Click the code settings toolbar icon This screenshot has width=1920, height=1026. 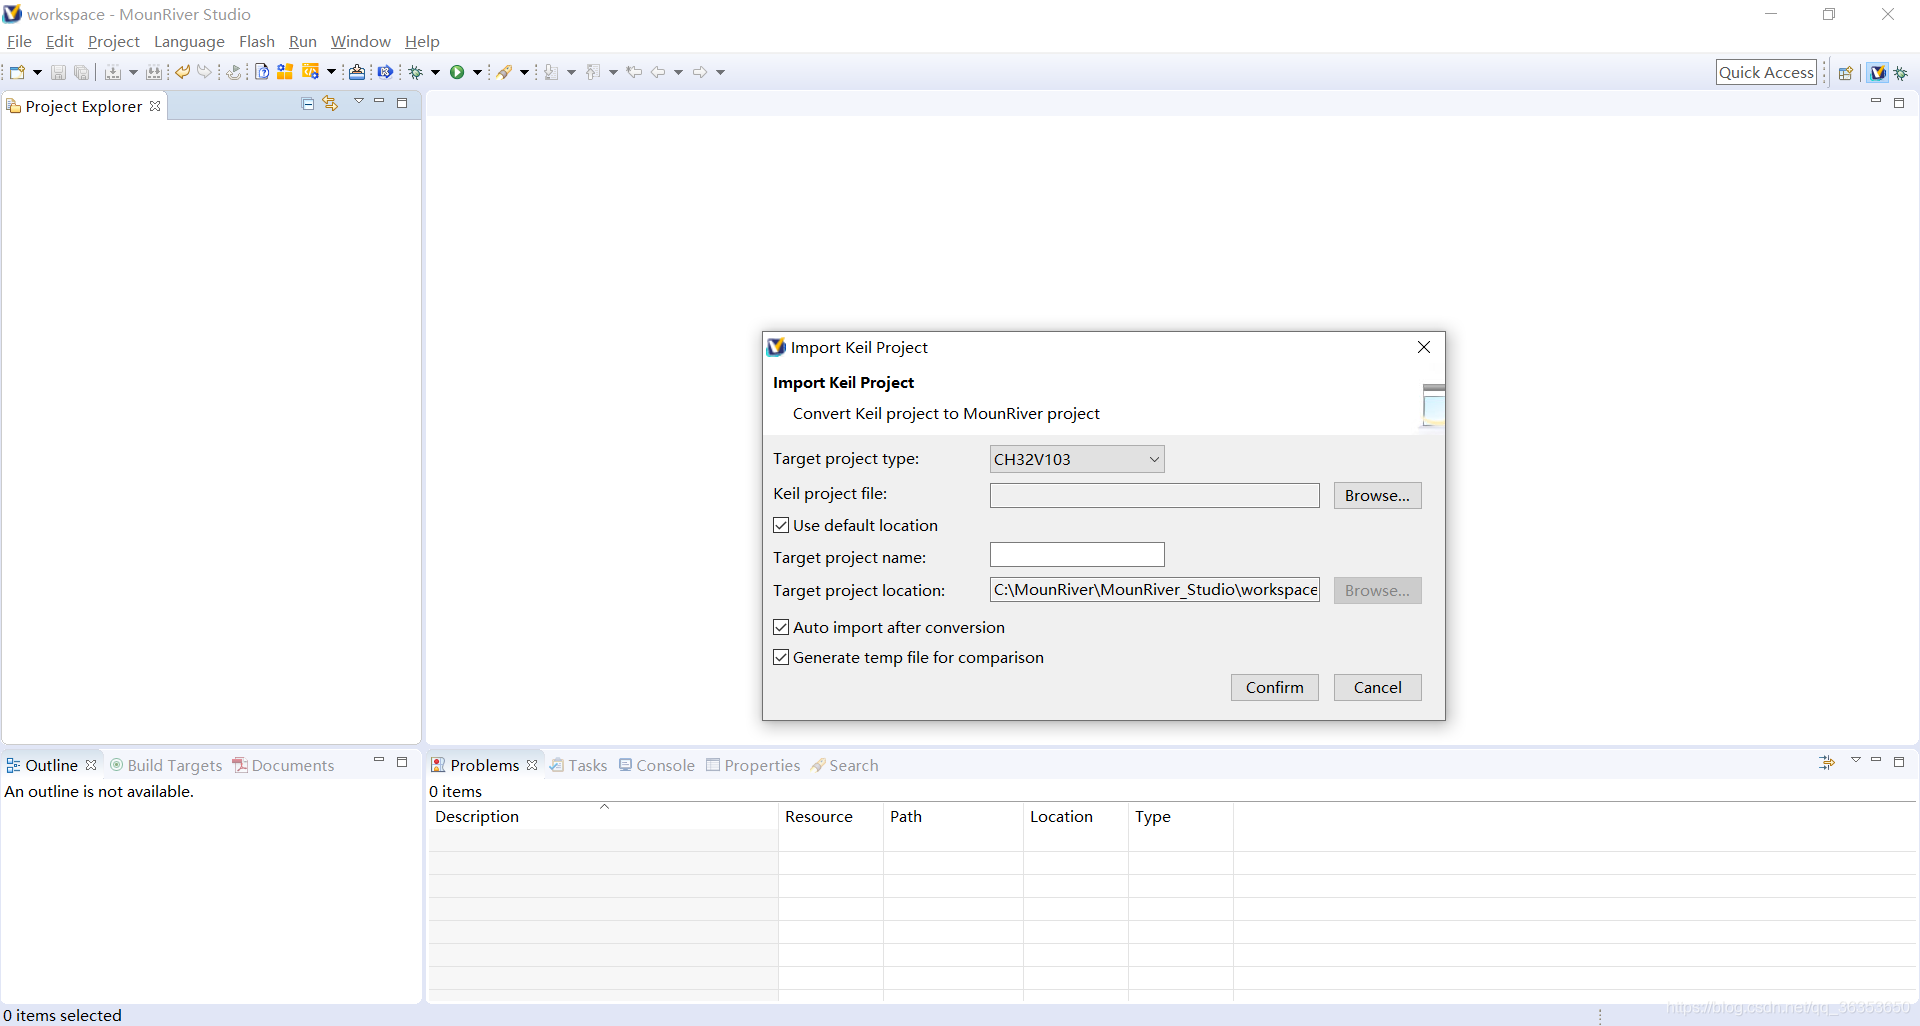[311, 72]
